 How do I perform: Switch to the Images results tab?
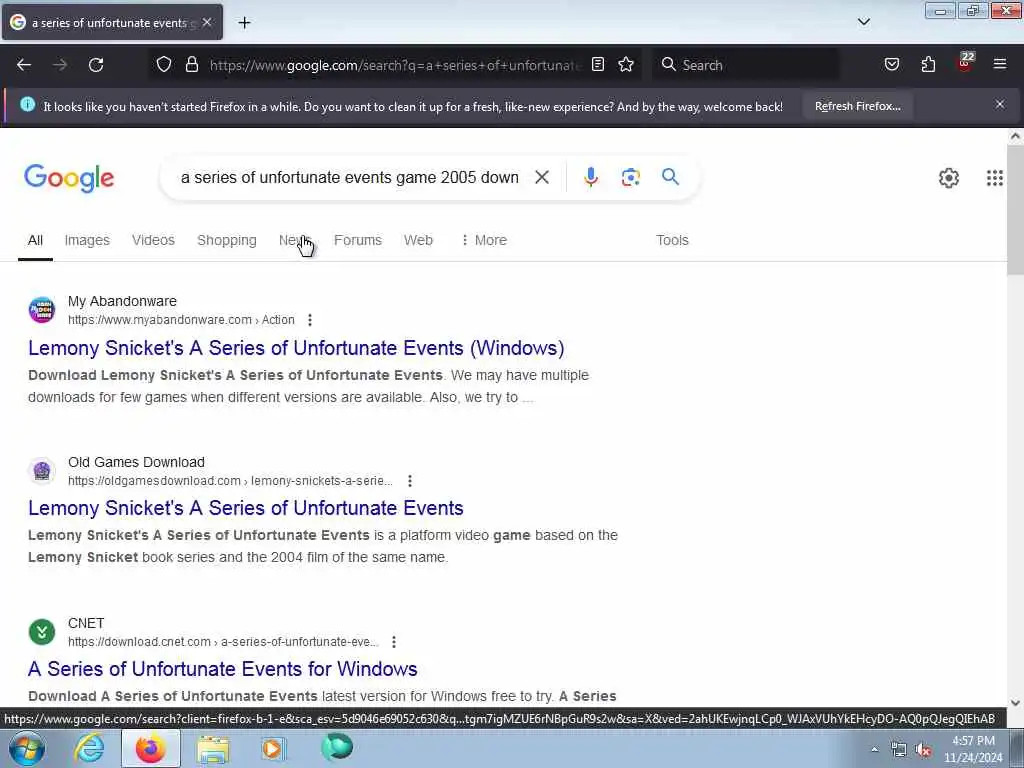pyautogui.click(x=87, y=240)
